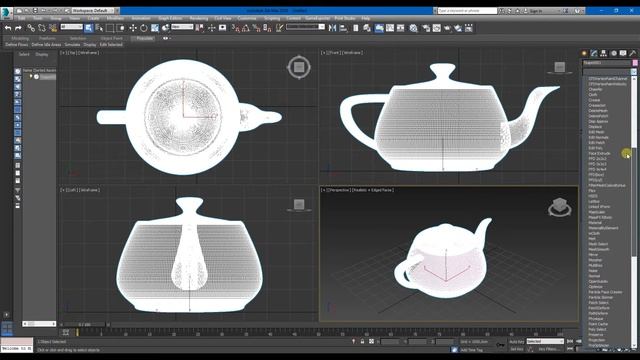Click Define Idle Areas button

tap(46, 44)
